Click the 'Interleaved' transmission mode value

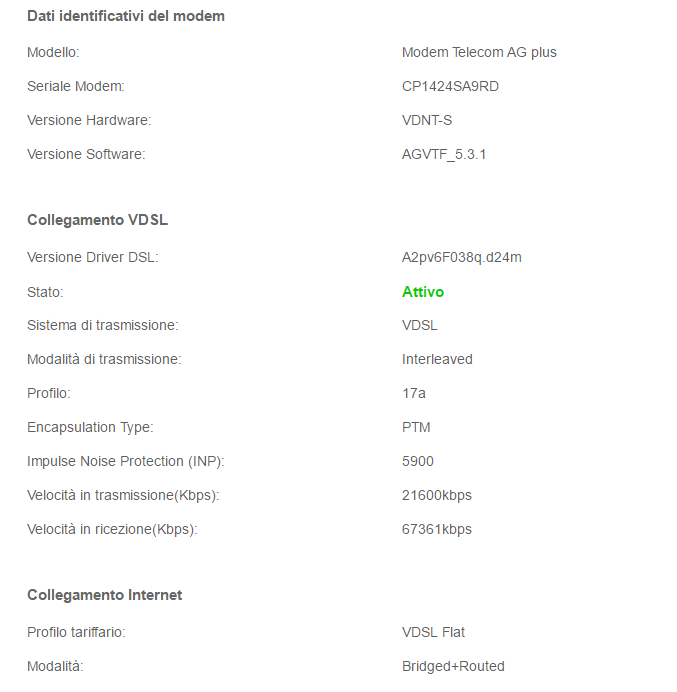(437, 359)
